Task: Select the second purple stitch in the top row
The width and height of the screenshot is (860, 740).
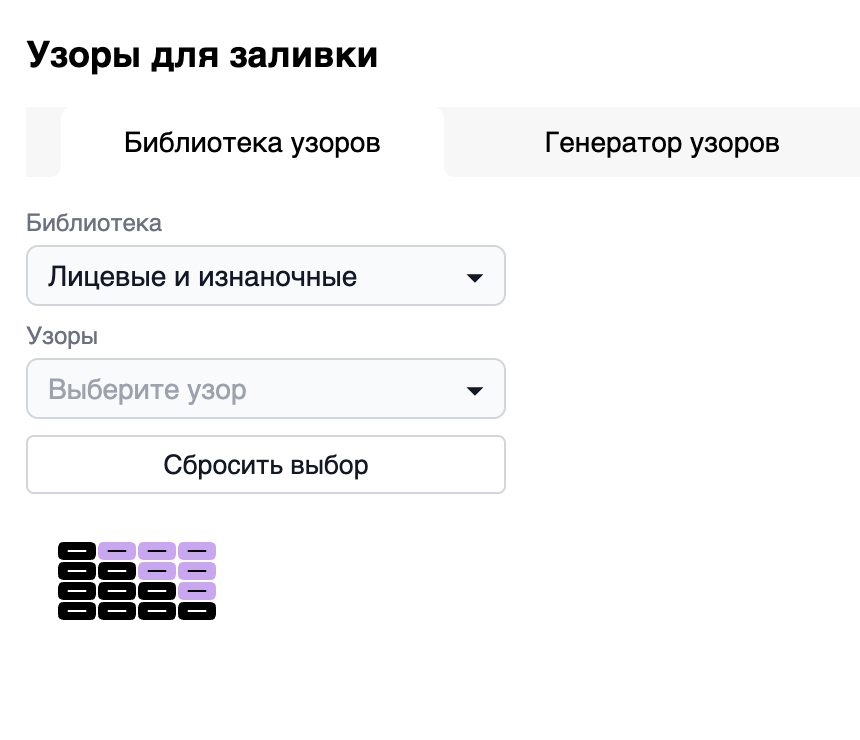Action: point(117,550)
